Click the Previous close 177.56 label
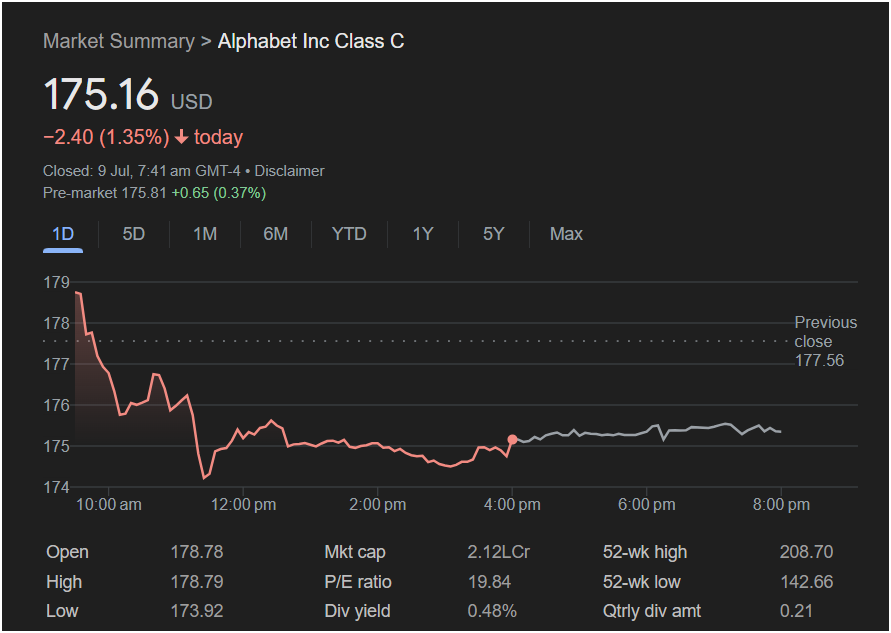Screen dimensions: 891x633 (x=825, y=341)
